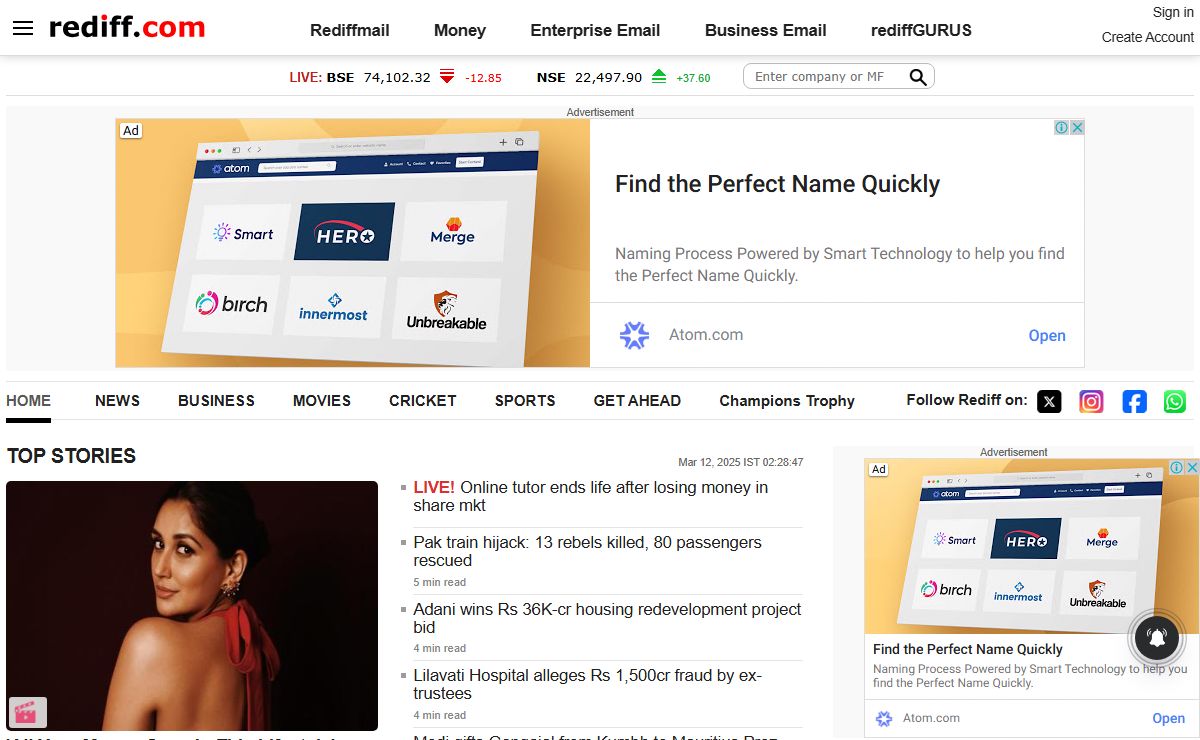
Task: Focus the 'Enter company or MF' search field
Action: pos(825,77)
